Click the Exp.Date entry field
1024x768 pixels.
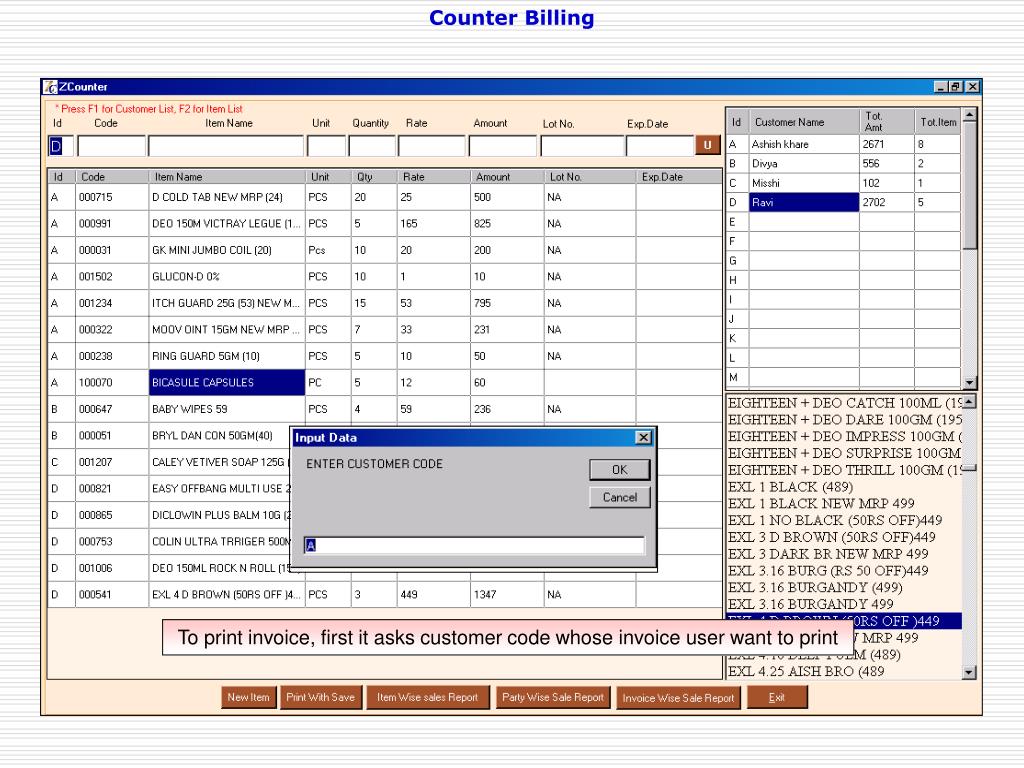point(660,146)
